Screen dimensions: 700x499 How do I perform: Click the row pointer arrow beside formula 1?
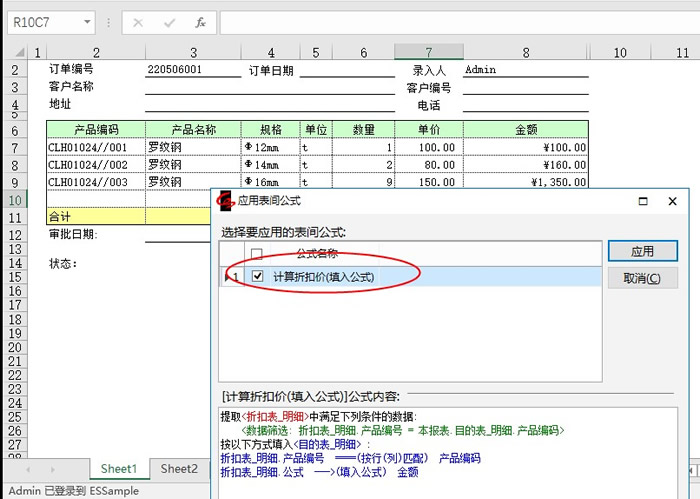tap(226, 276)
